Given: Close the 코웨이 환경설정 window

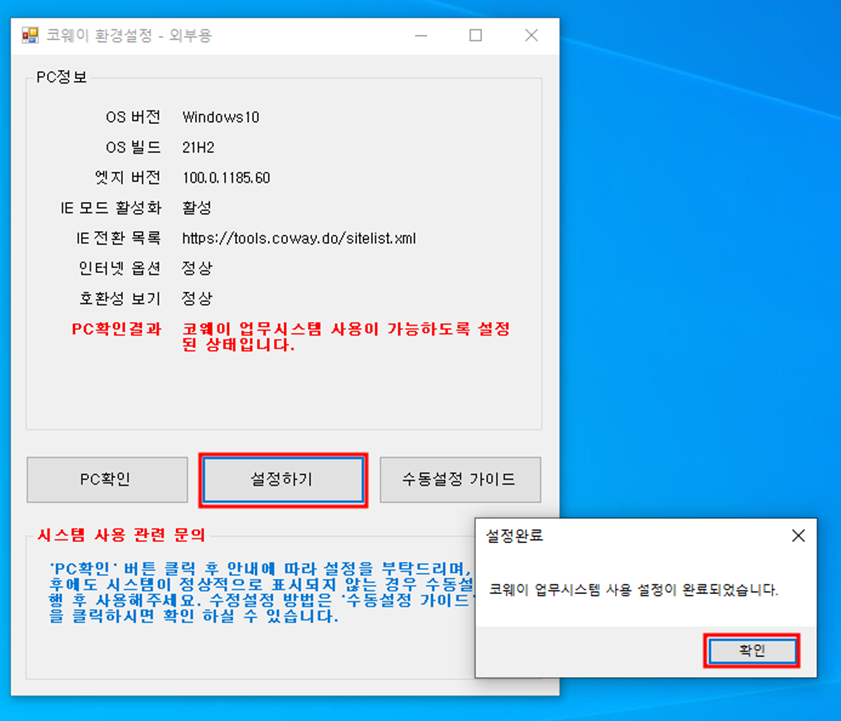Looking at the screenshot, I should (531, 35).
